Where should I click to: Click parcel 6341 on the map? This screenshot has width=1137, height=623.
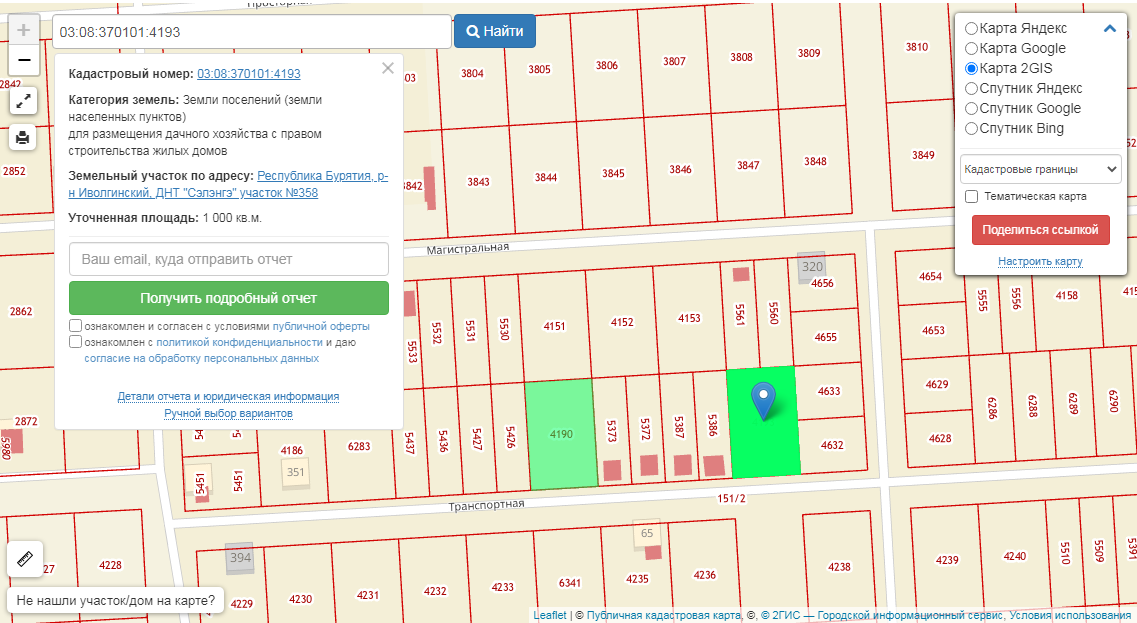click(x=569, y=582)
